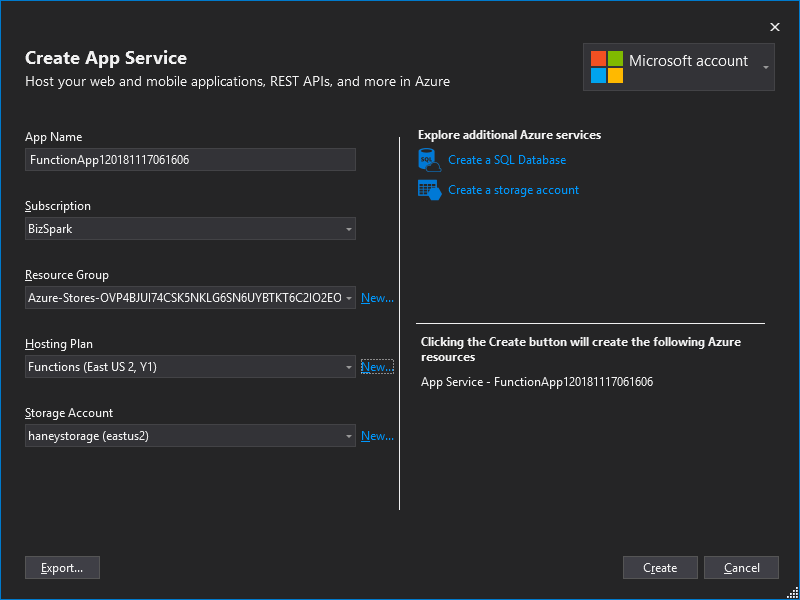The image size is (800, 600).
Task: Expand the Subscription dropdown showing BizSpark
Action: 190,229
